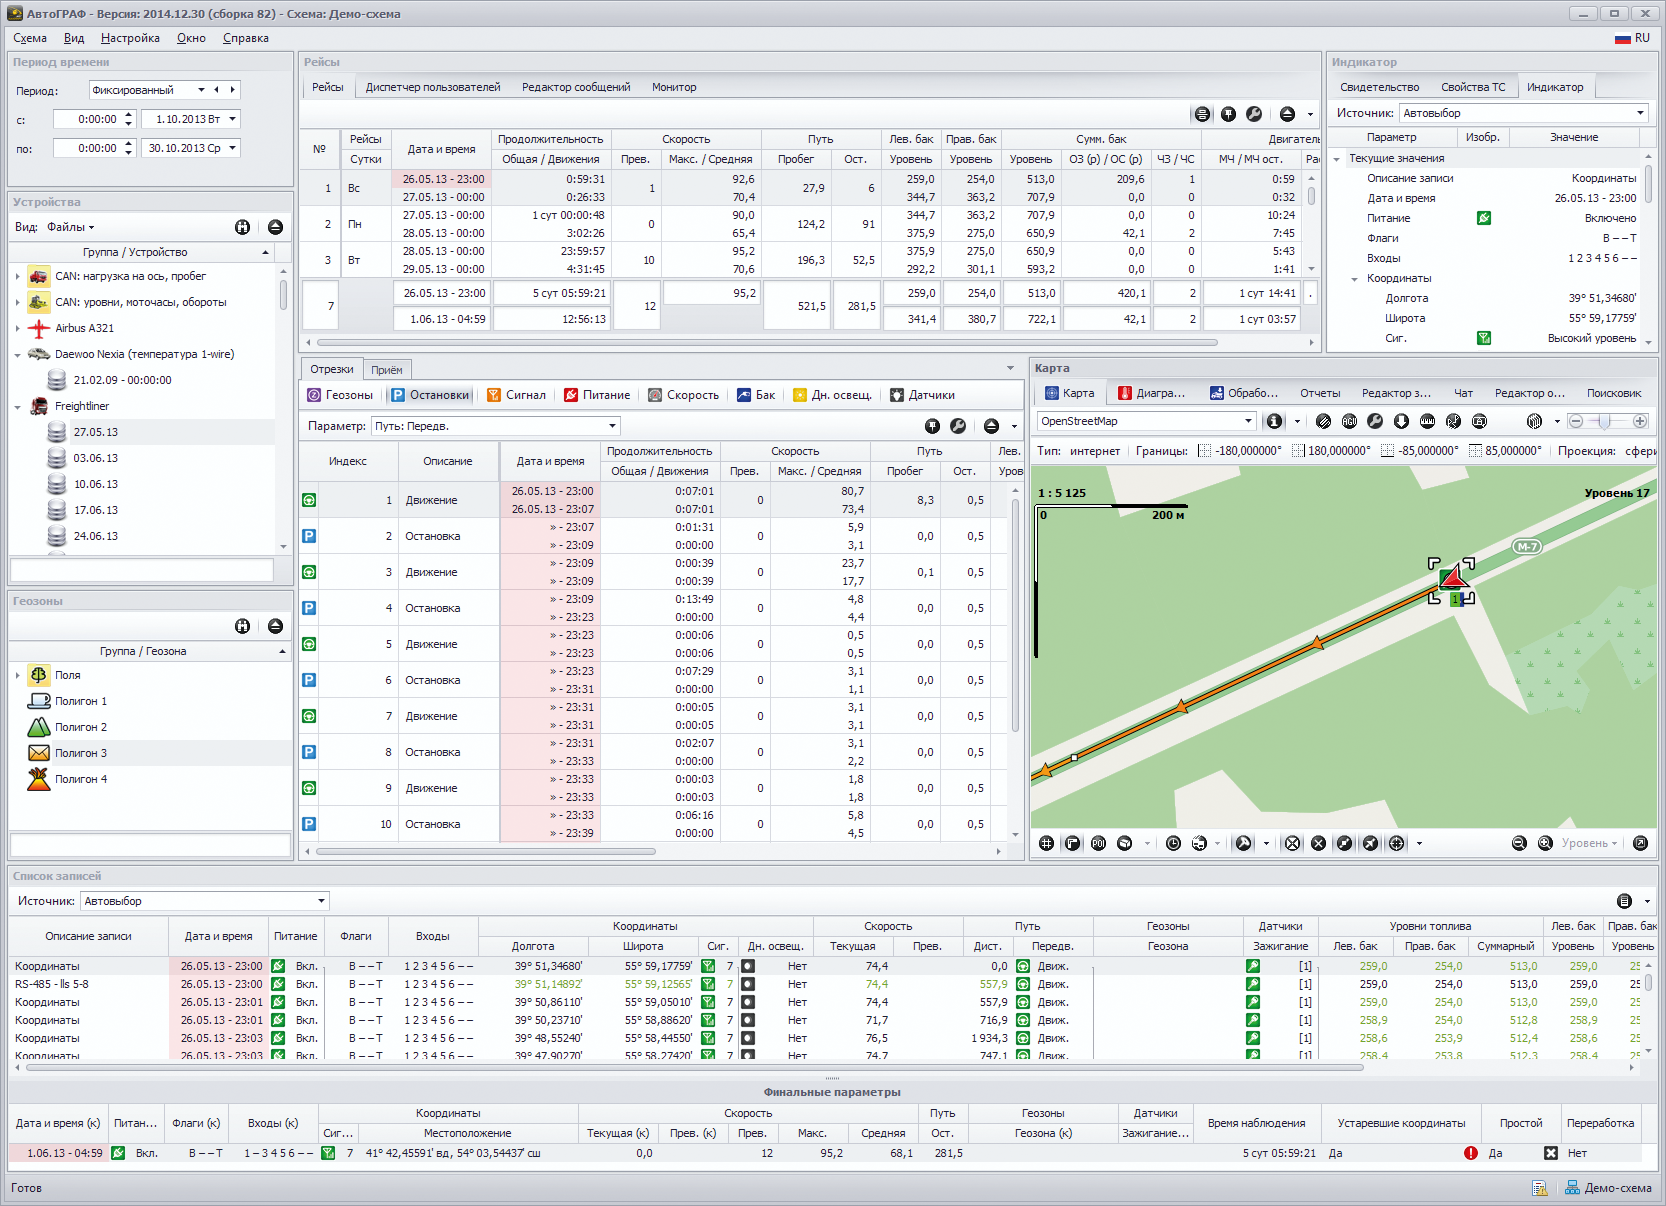Click the grid icon in Геозоны panel
This screenshot has height=1206, width=1666.
[x=242, y=626]
